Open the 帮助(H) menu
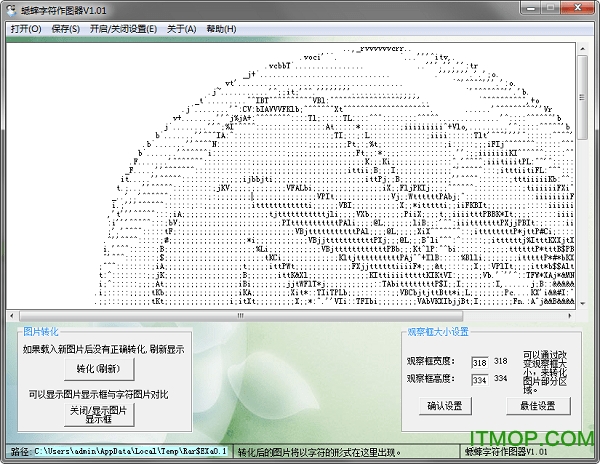 221,29
